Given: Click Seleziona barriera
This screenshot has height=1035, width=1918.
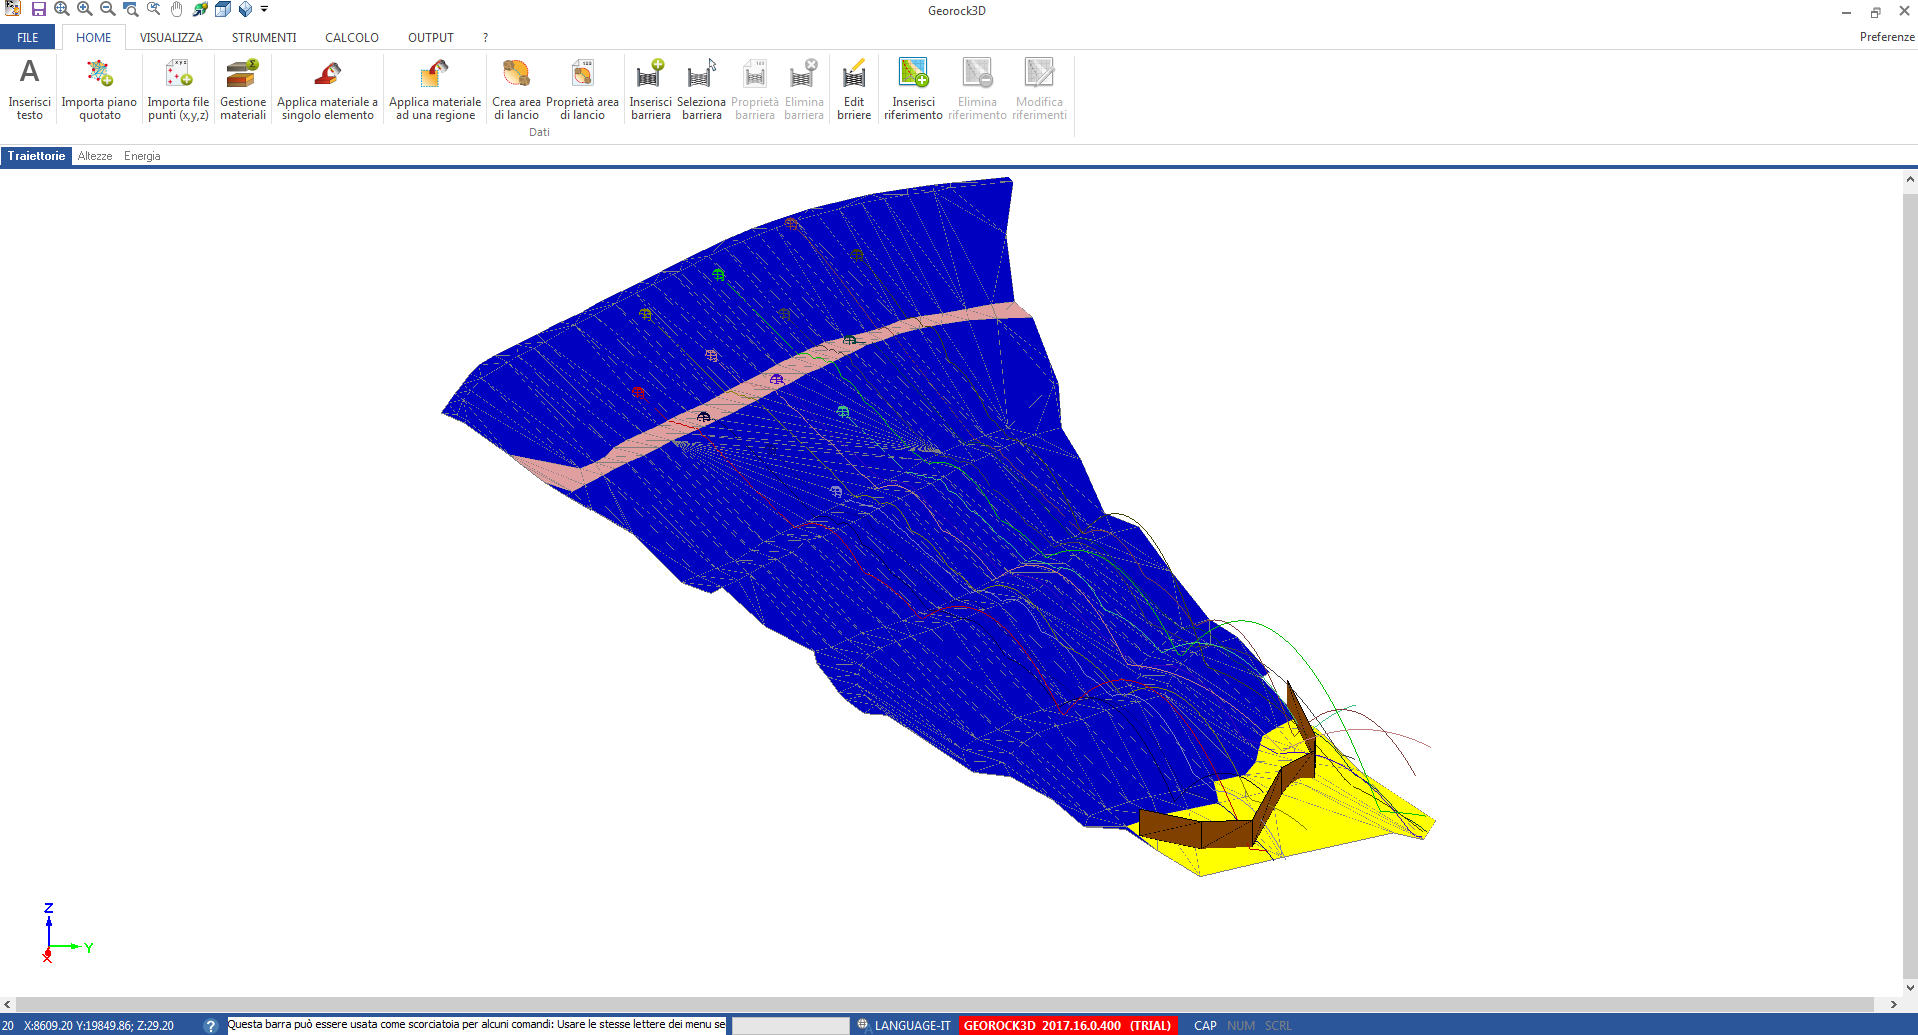Looking at the screenshot, I should pos(702,89).
